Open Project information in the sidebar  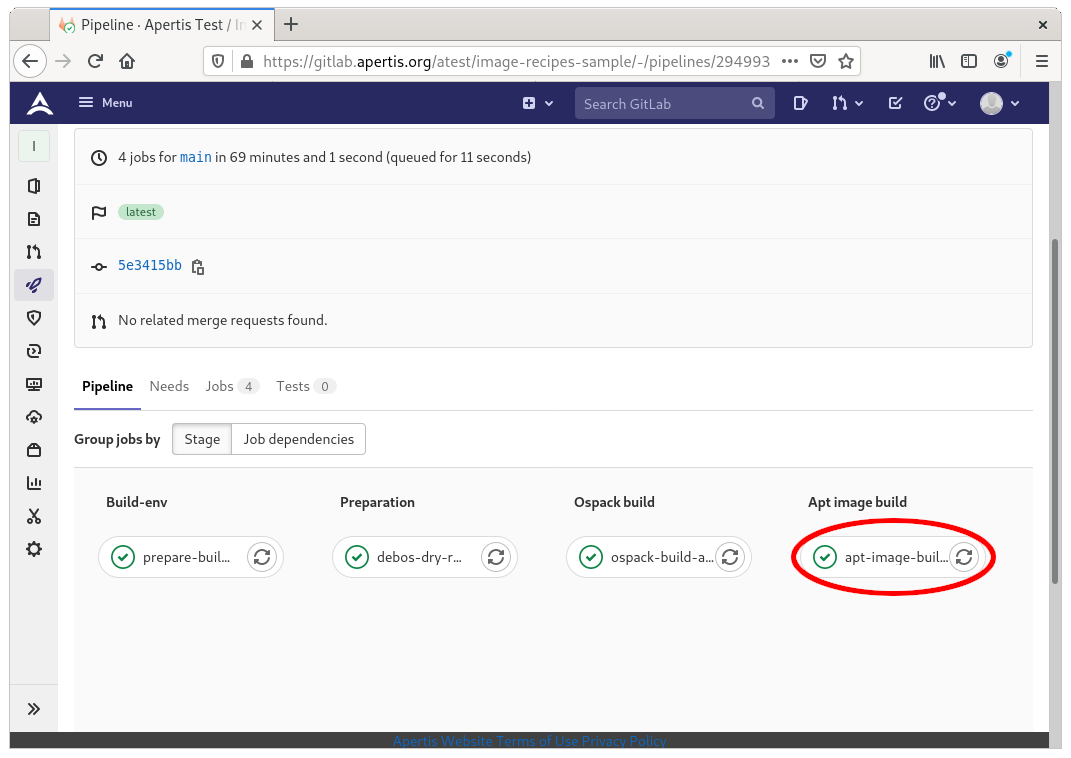point(33,186)
